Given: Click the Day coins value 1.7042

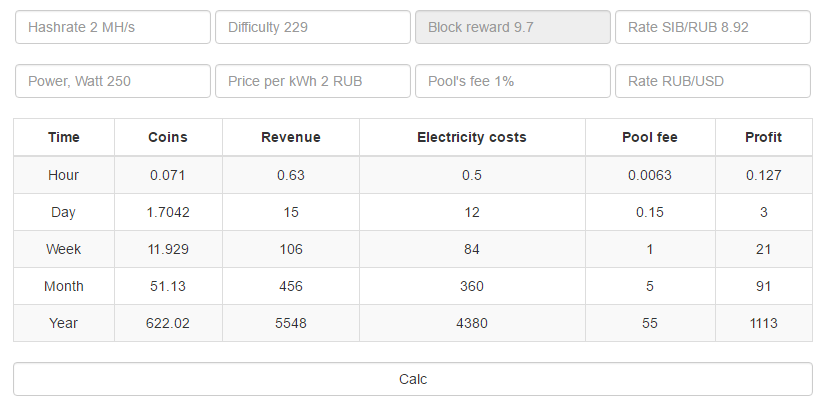Looking at the screenshot, I should click(x=168, y=212).
